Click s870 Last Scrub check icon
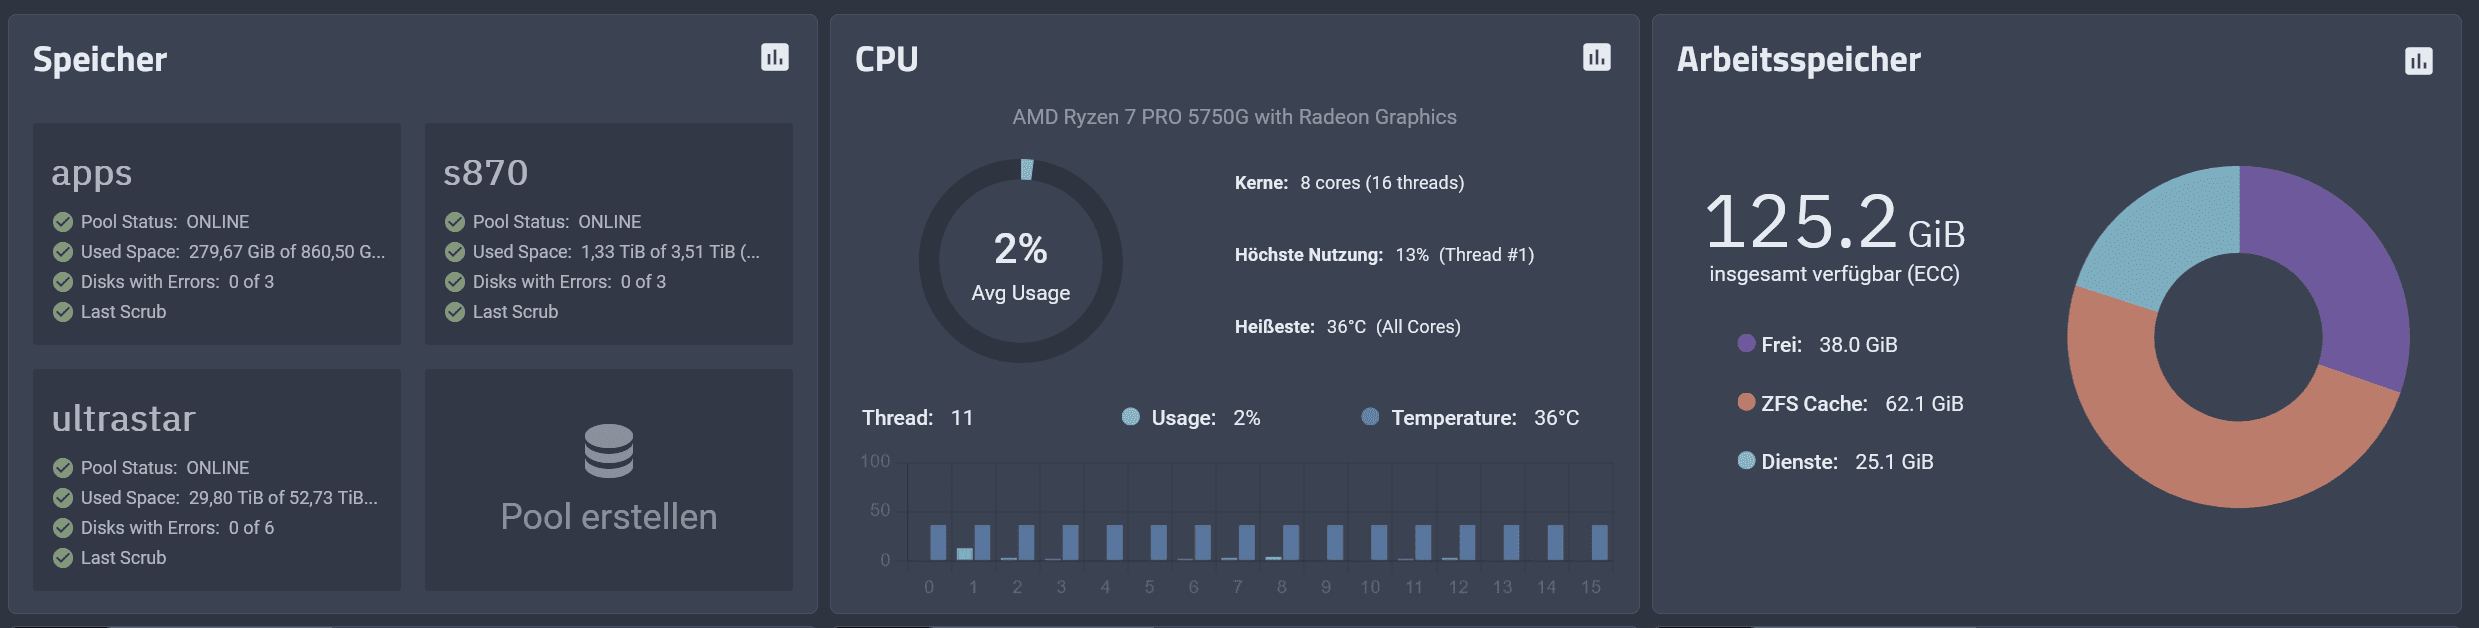This screenshot has width=2479, height=628. [455, 312]
